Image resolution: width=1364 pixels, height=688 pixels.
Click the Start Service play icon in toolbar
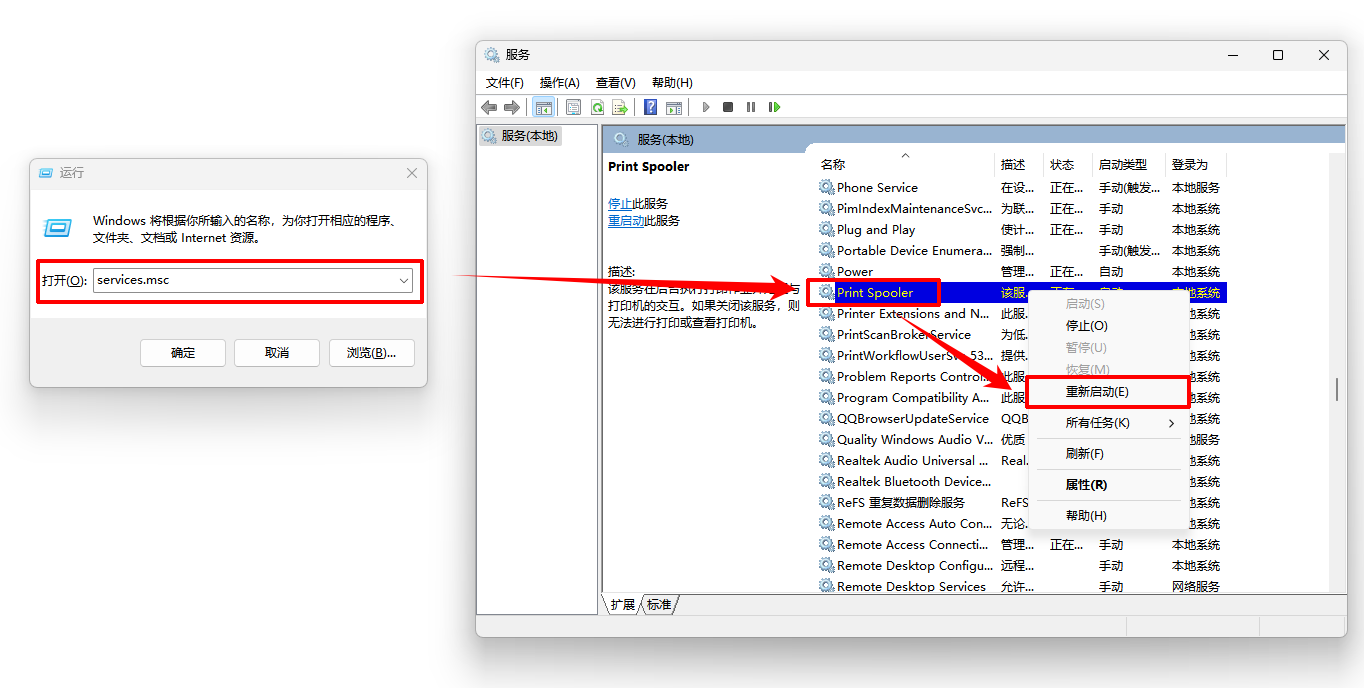(706, 107)
